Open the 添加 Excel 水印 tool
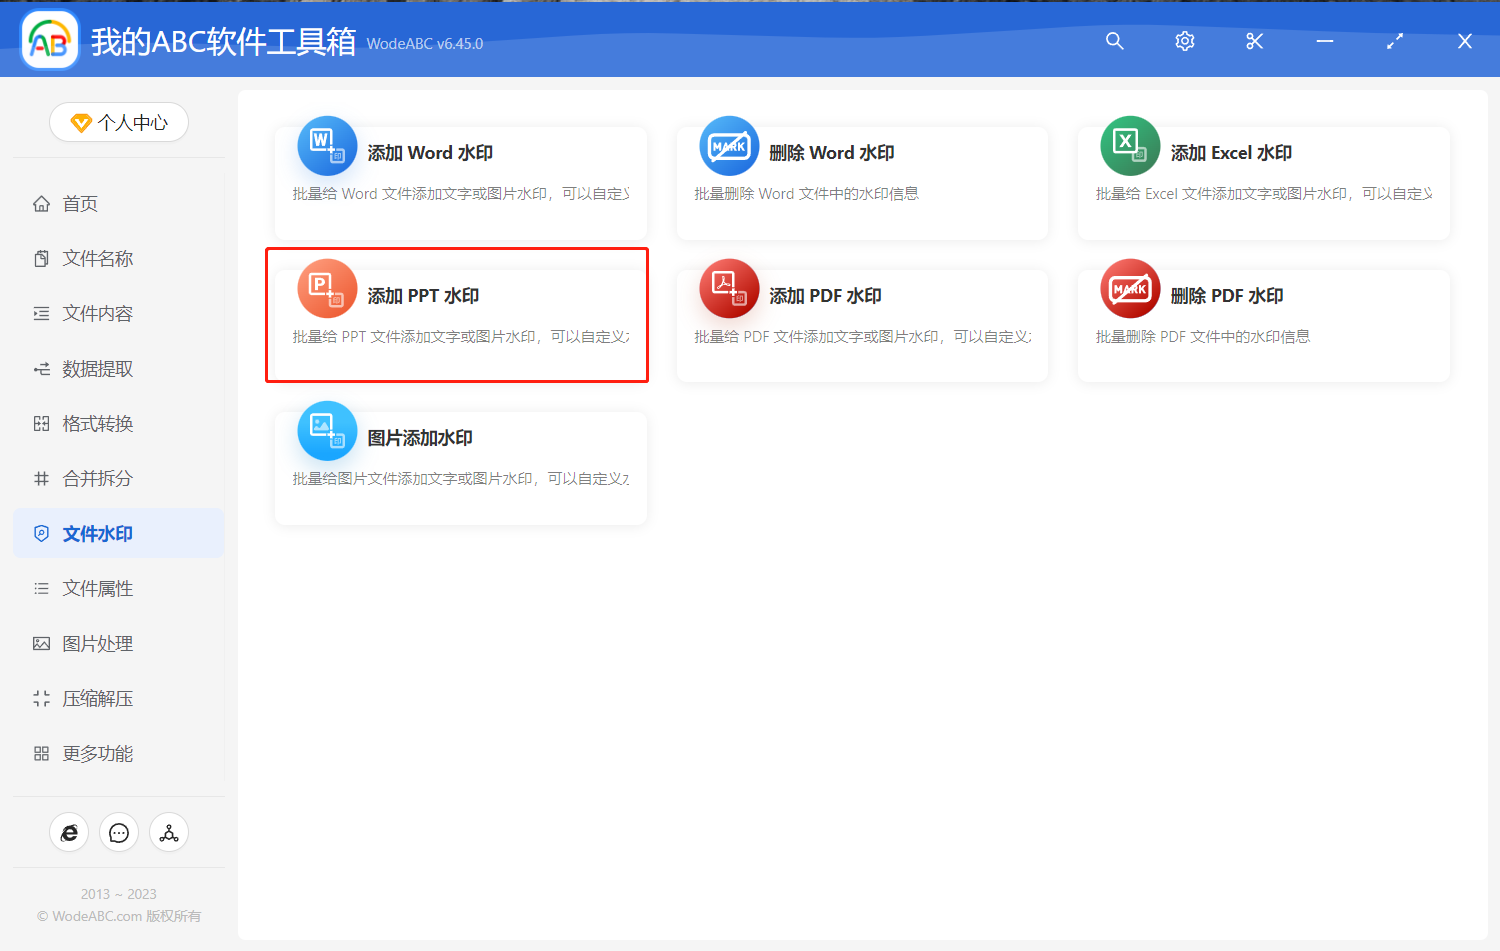The image size is (1500, 951). (x=1263, y=183)
